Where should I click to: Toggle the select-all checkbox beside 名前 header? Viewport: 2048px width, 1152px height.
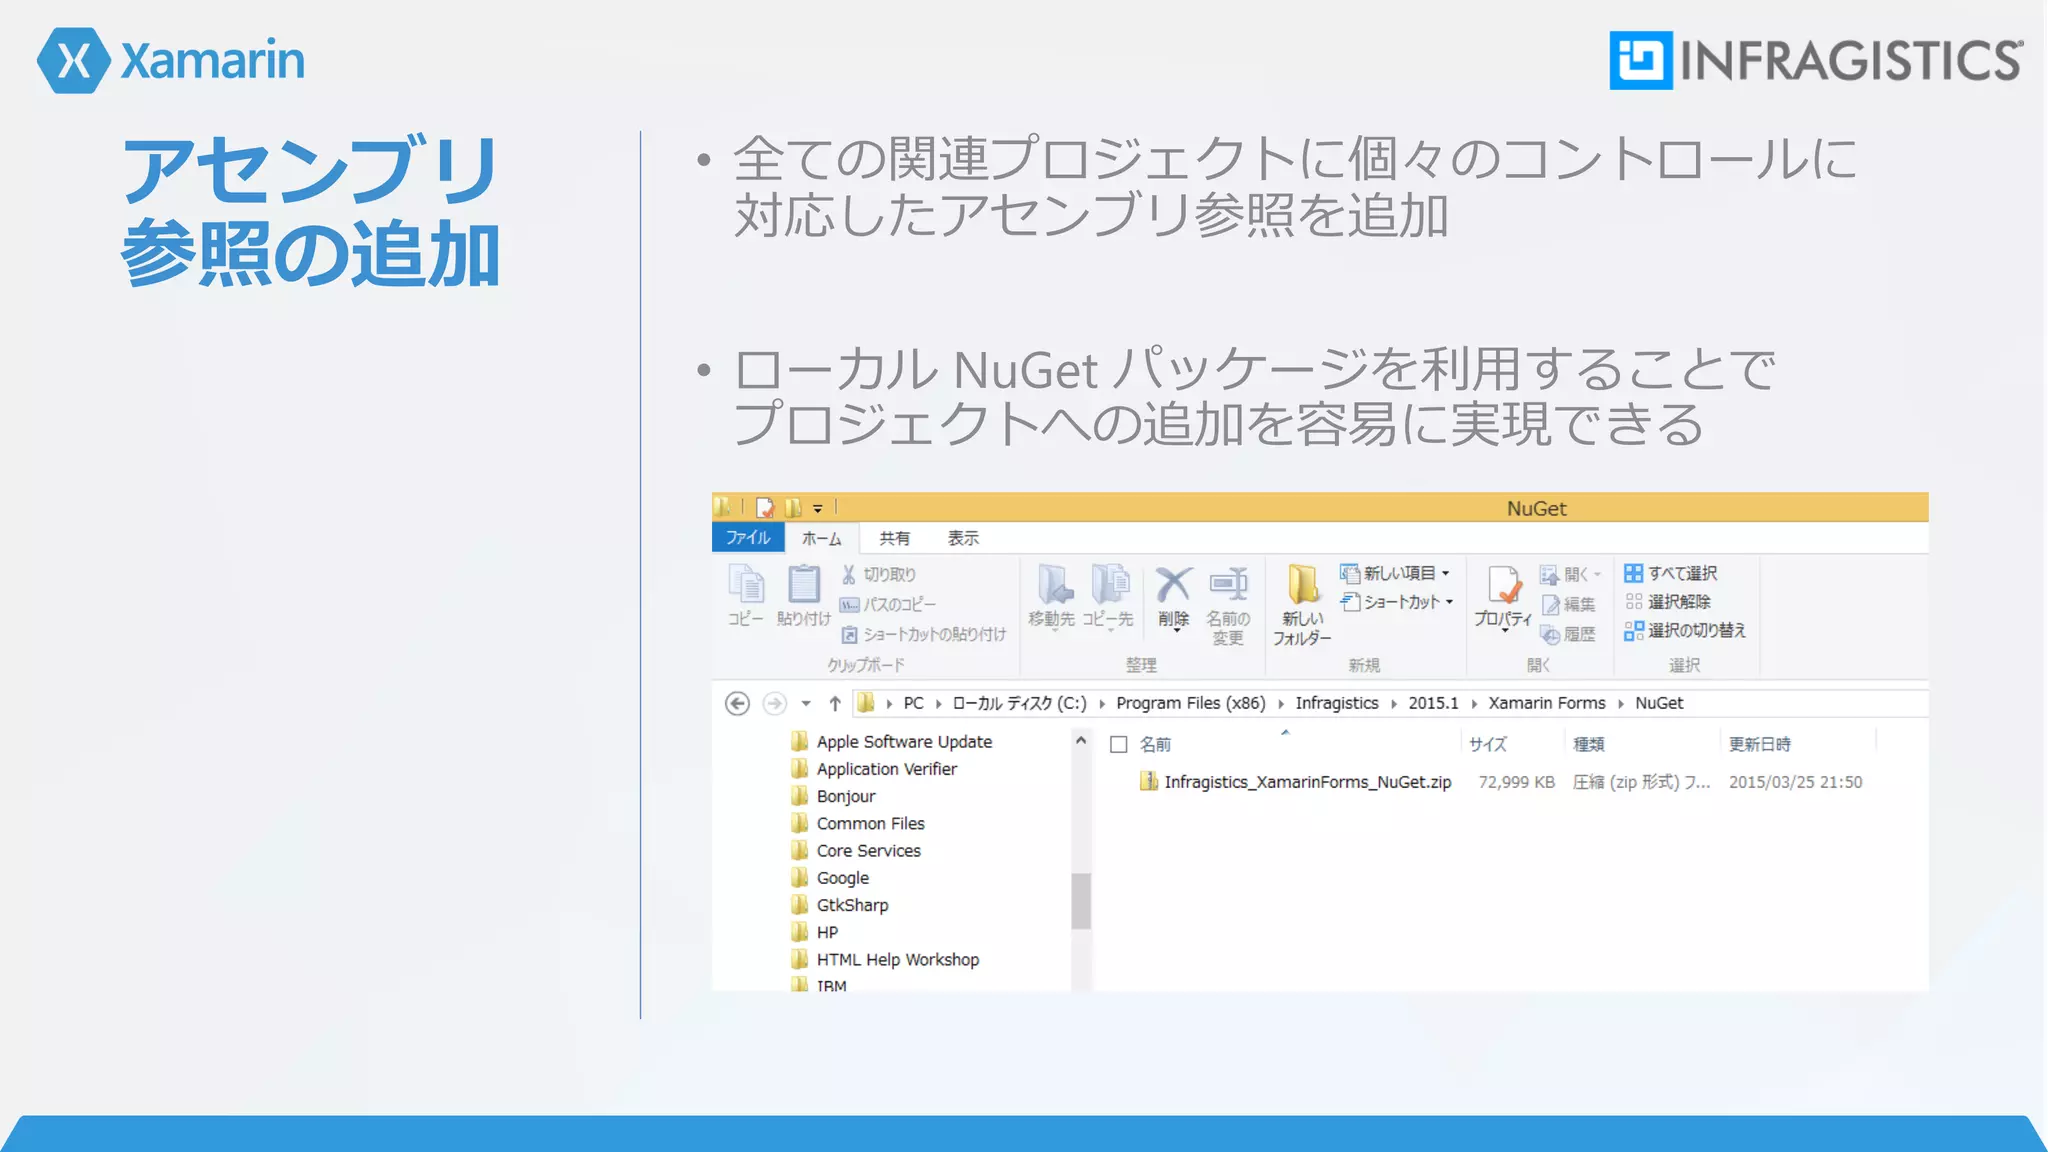point(1119,744)
